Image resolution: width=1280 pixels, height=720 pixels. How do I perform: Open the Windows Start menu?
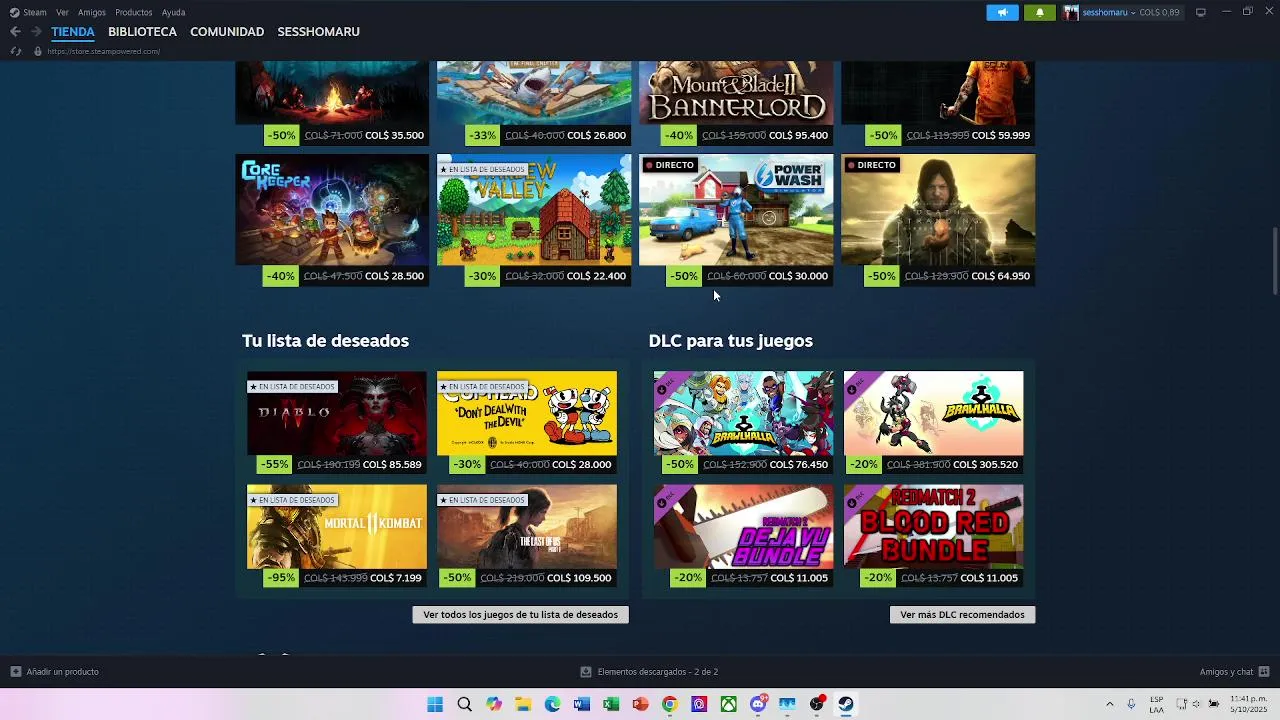tap(435, 704)
